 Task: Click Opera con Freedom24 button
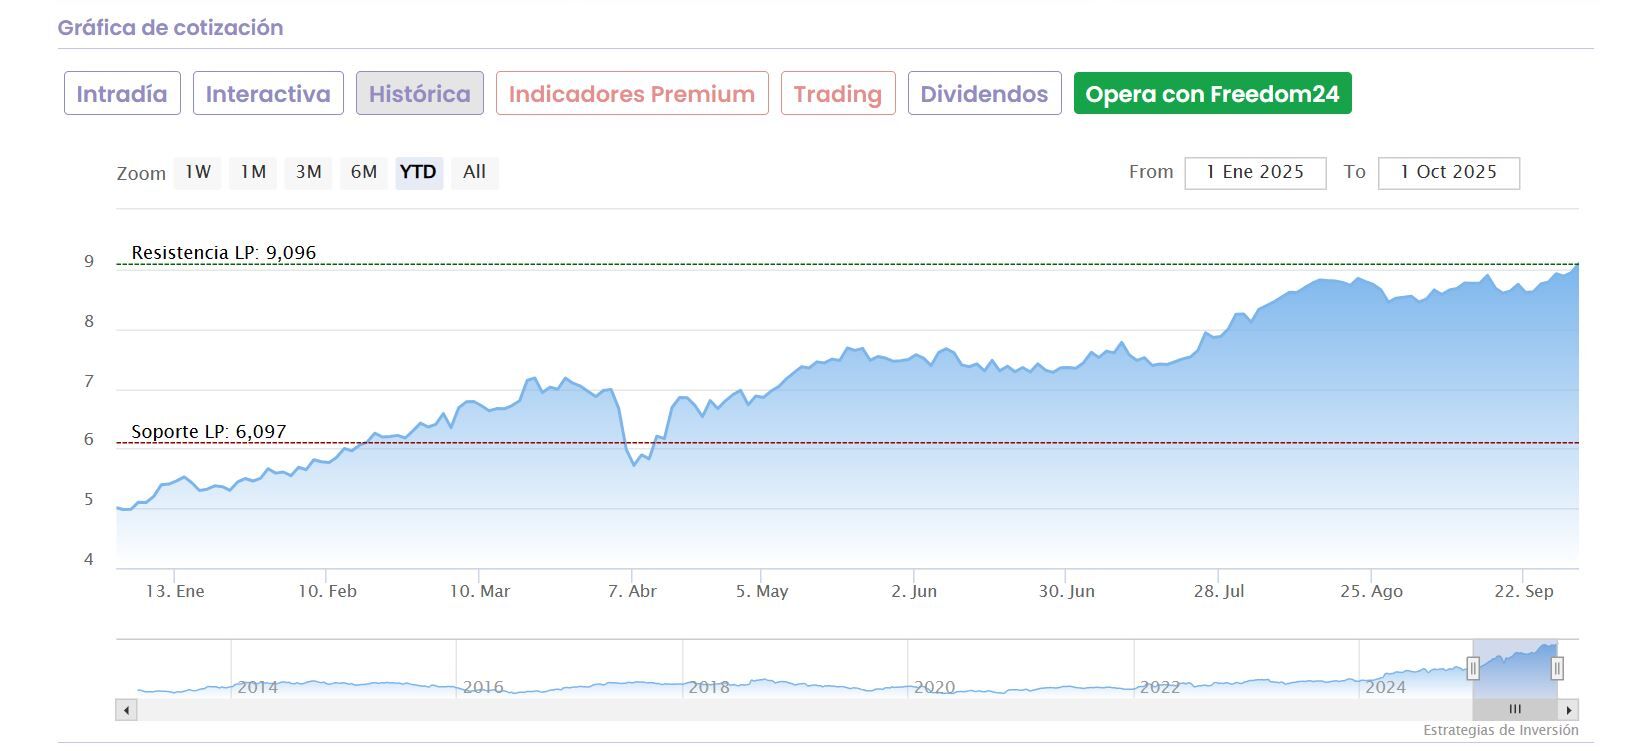tap(1212, 94)
